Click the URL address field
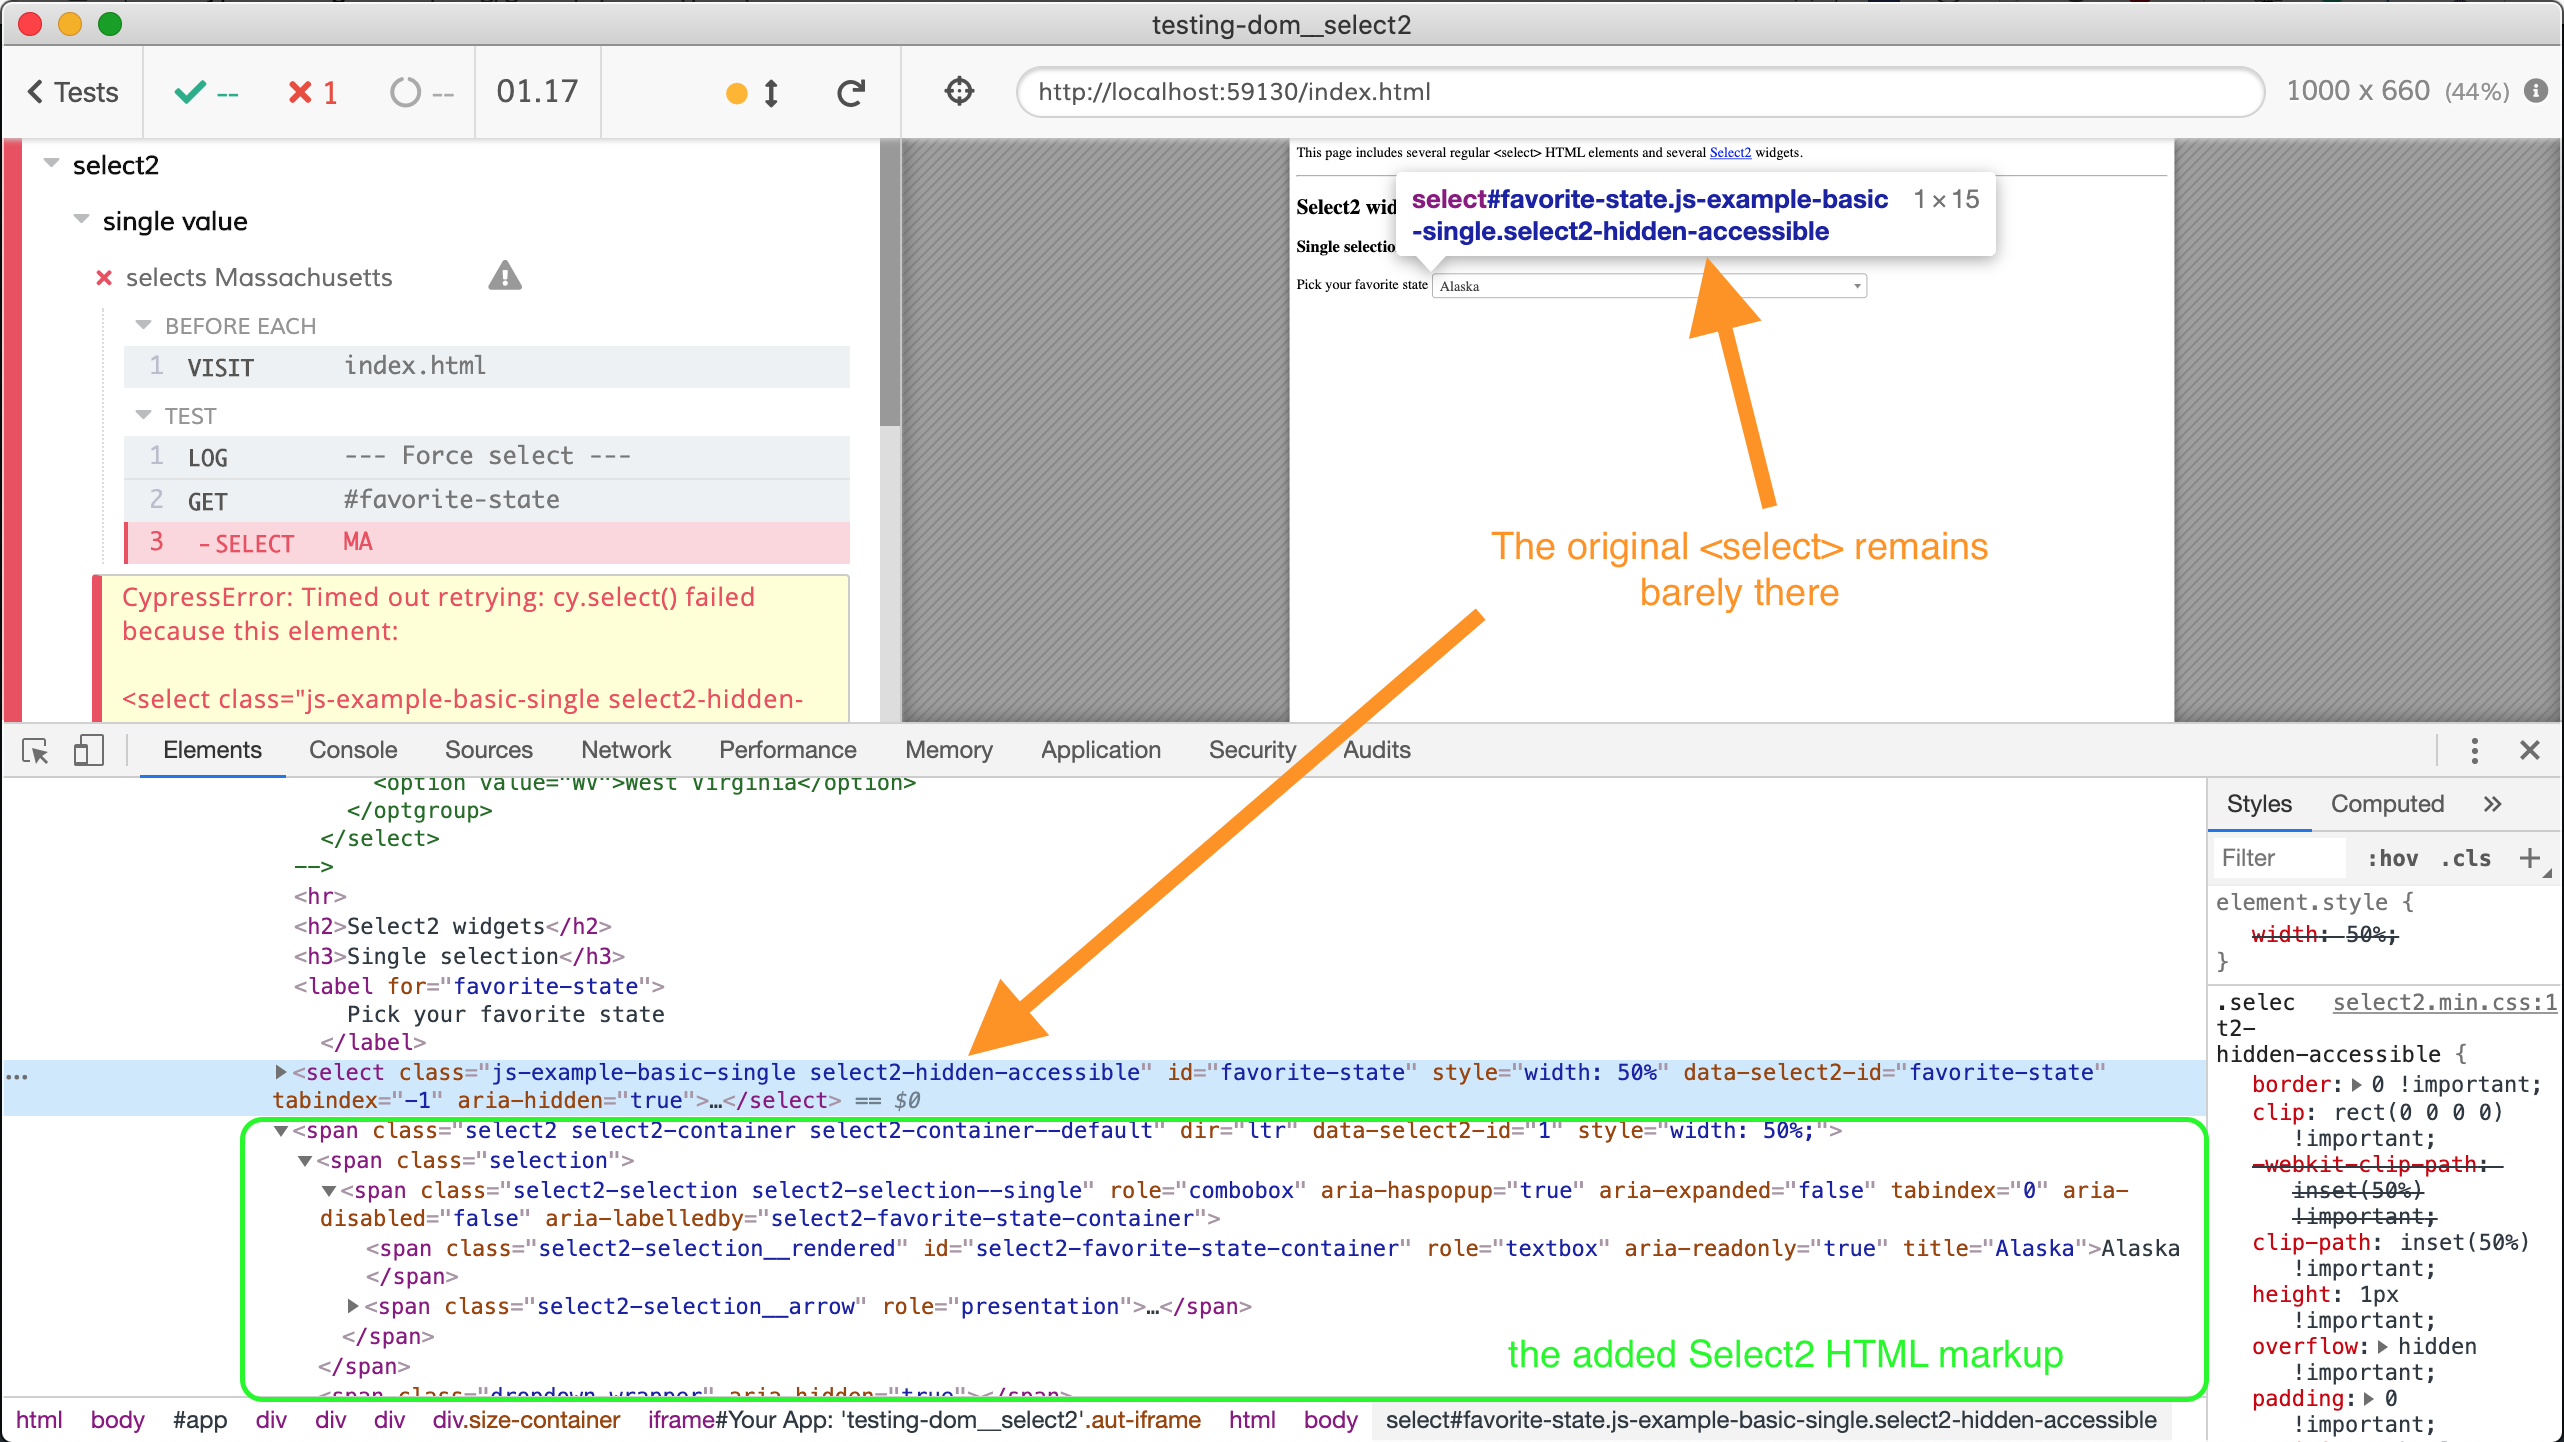 pos(1640,92)
